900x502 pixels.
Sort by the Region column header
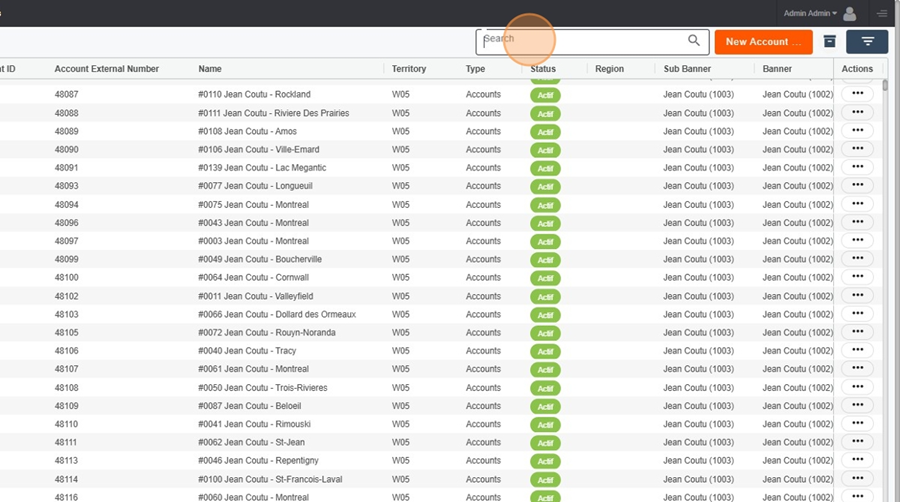click(610, 69)
